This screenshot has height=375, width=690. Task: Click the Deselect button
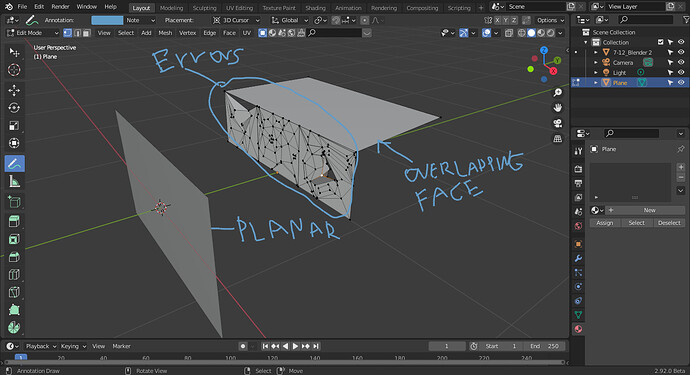coord(669,223)
